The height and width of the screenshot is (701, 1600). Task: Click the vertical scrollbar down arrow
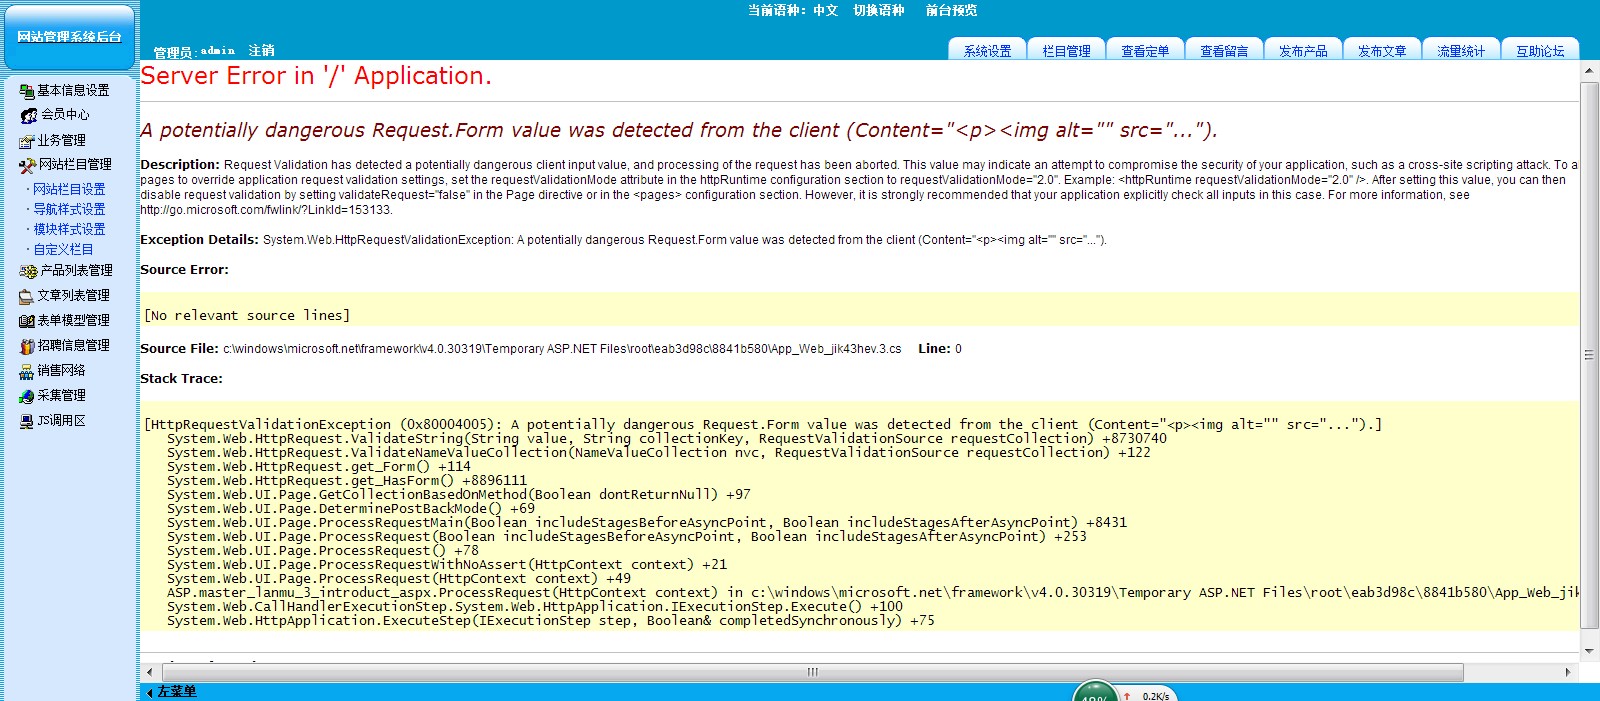click(1589, 651)
